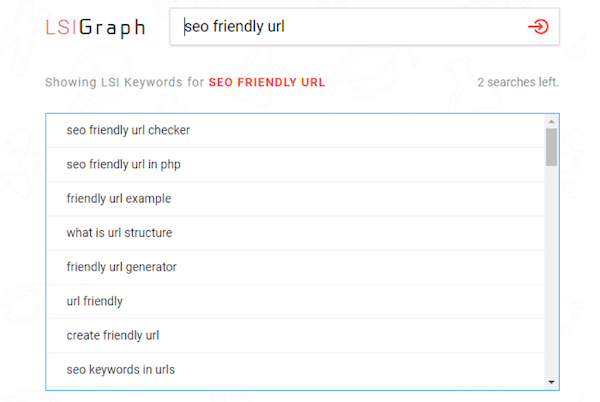
Task: Focus the 'seo friendly url' search field
Action: pyautogui.click(x=350, y=28)
